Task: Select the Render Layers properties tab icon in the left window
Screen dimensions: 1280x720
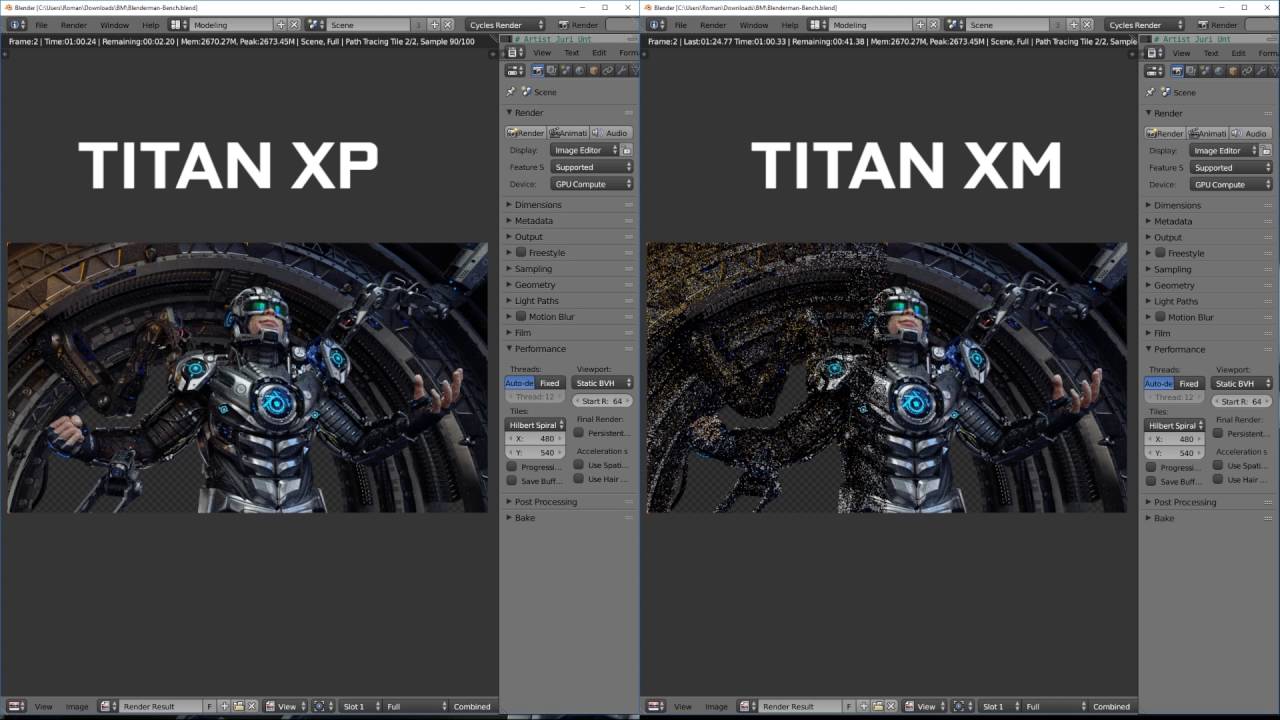Action: click(x=552, y=71)
